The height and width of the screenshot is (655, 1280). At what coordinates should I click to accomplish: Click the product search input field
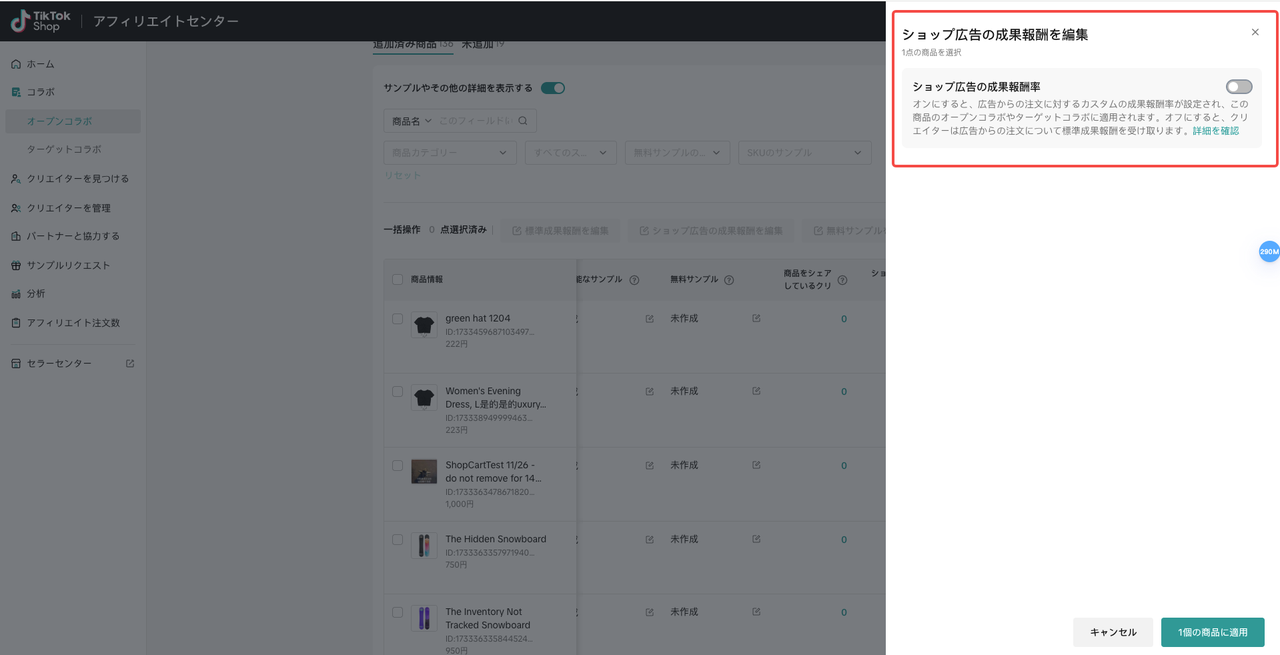(x=475, y=121)
